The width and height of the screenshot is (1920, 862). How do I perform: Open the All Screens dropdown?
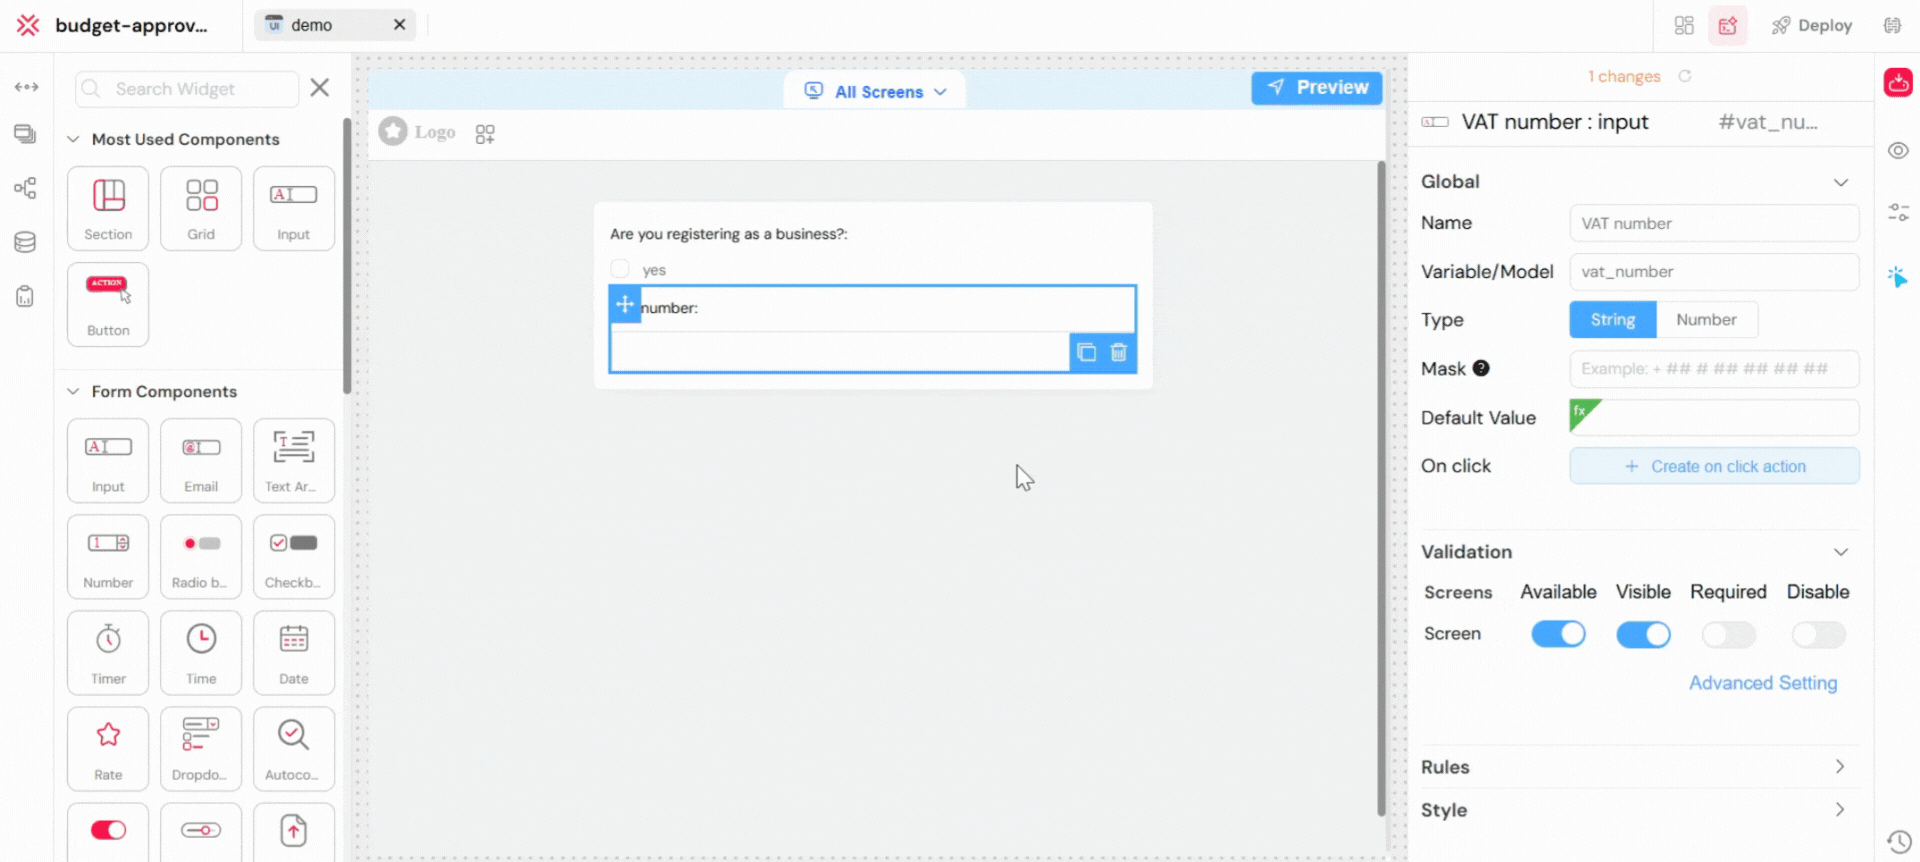tap(875, 91)
